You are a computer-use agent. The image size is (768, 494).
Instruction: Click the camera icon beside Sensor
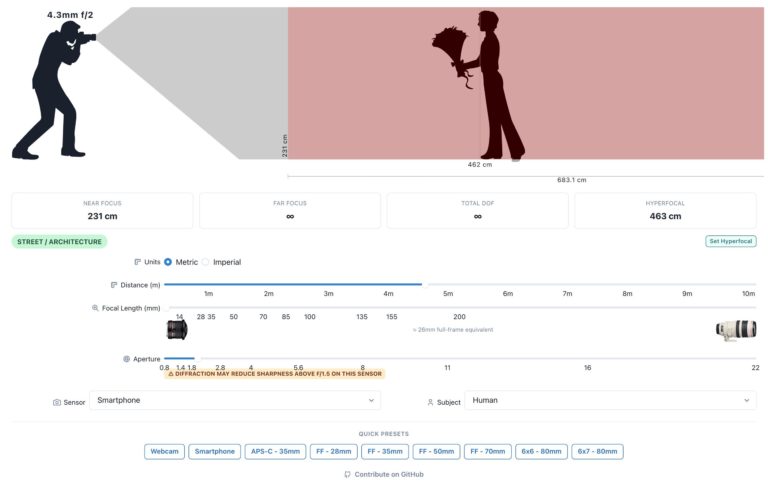[57, 402]
